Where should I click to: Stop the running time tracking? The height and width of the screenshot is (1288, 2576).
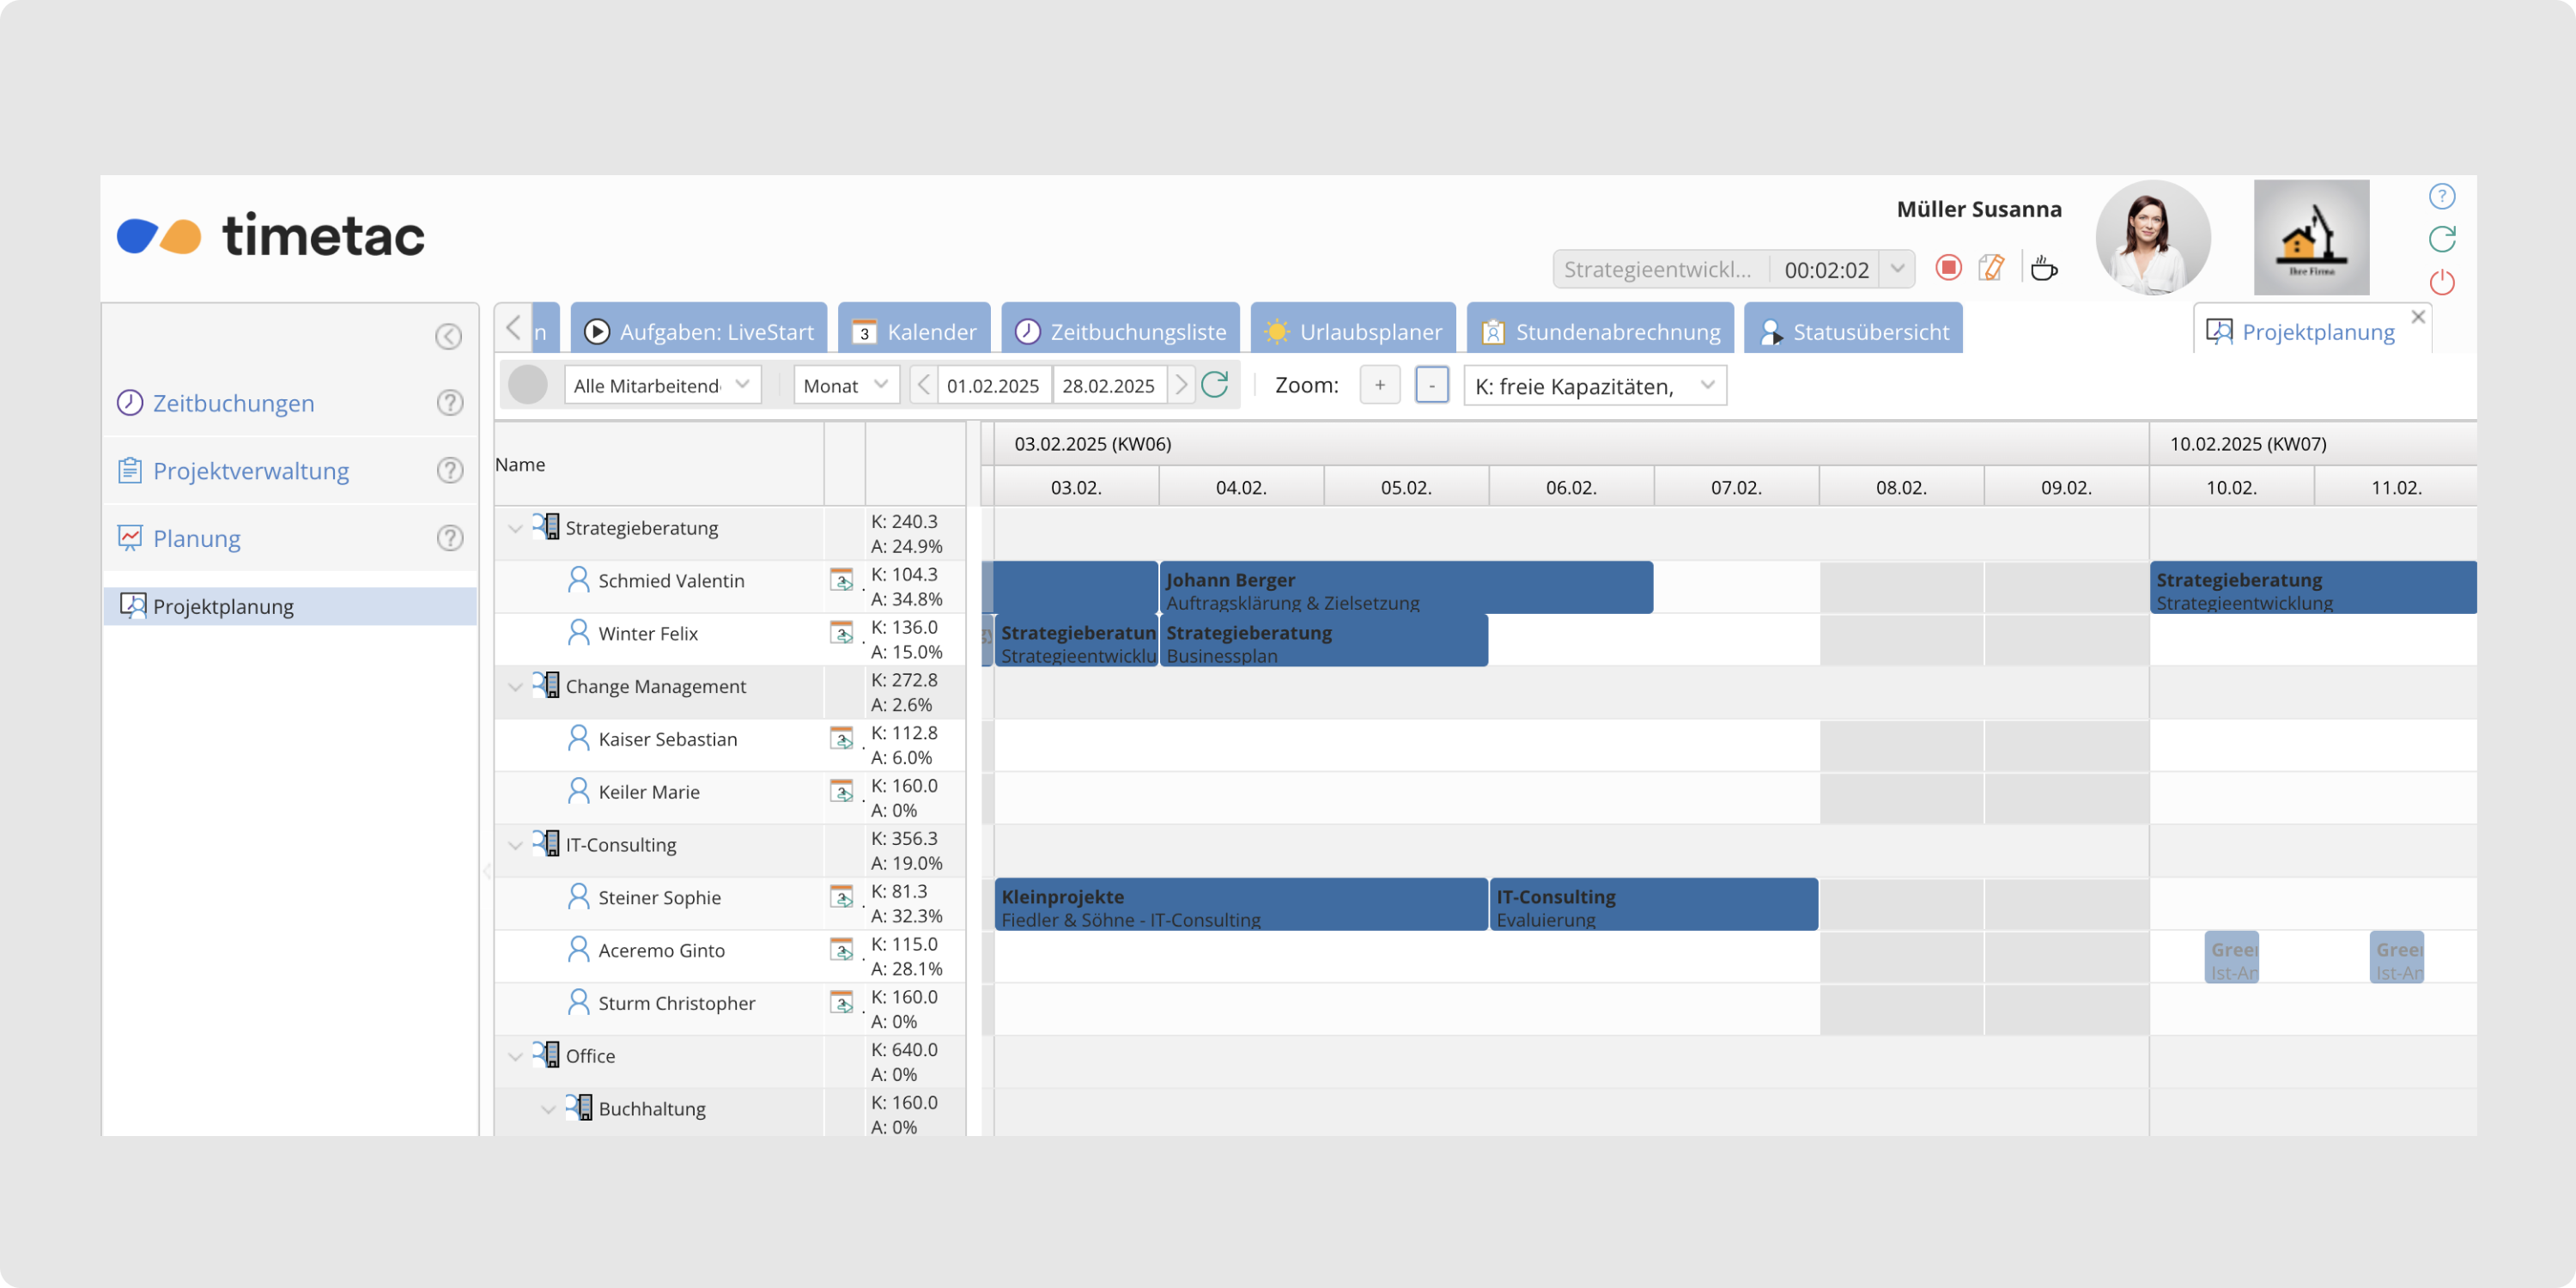(x=1947, y=268)
